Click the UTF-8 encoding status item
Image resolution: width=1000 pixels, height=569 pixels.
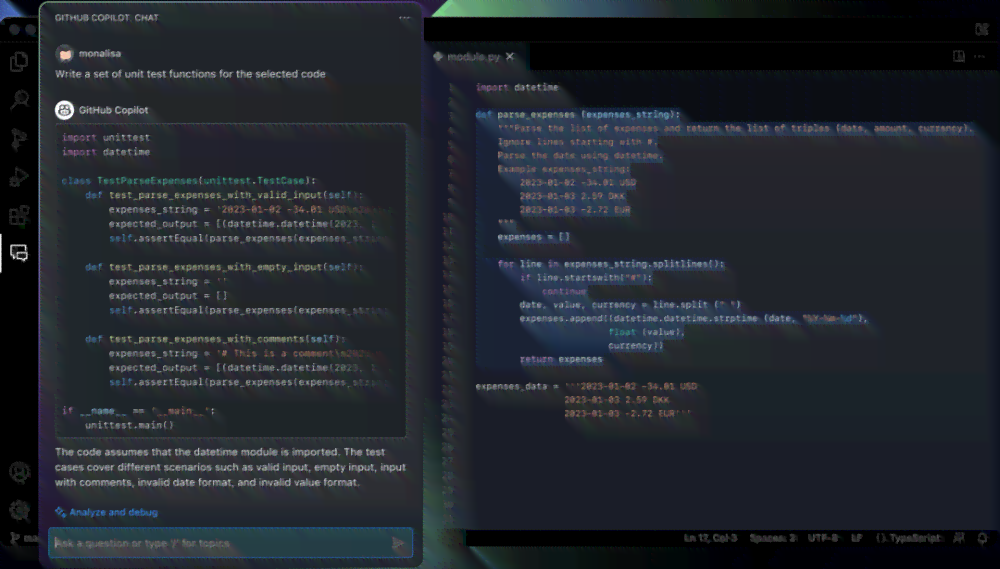(823, 538)
